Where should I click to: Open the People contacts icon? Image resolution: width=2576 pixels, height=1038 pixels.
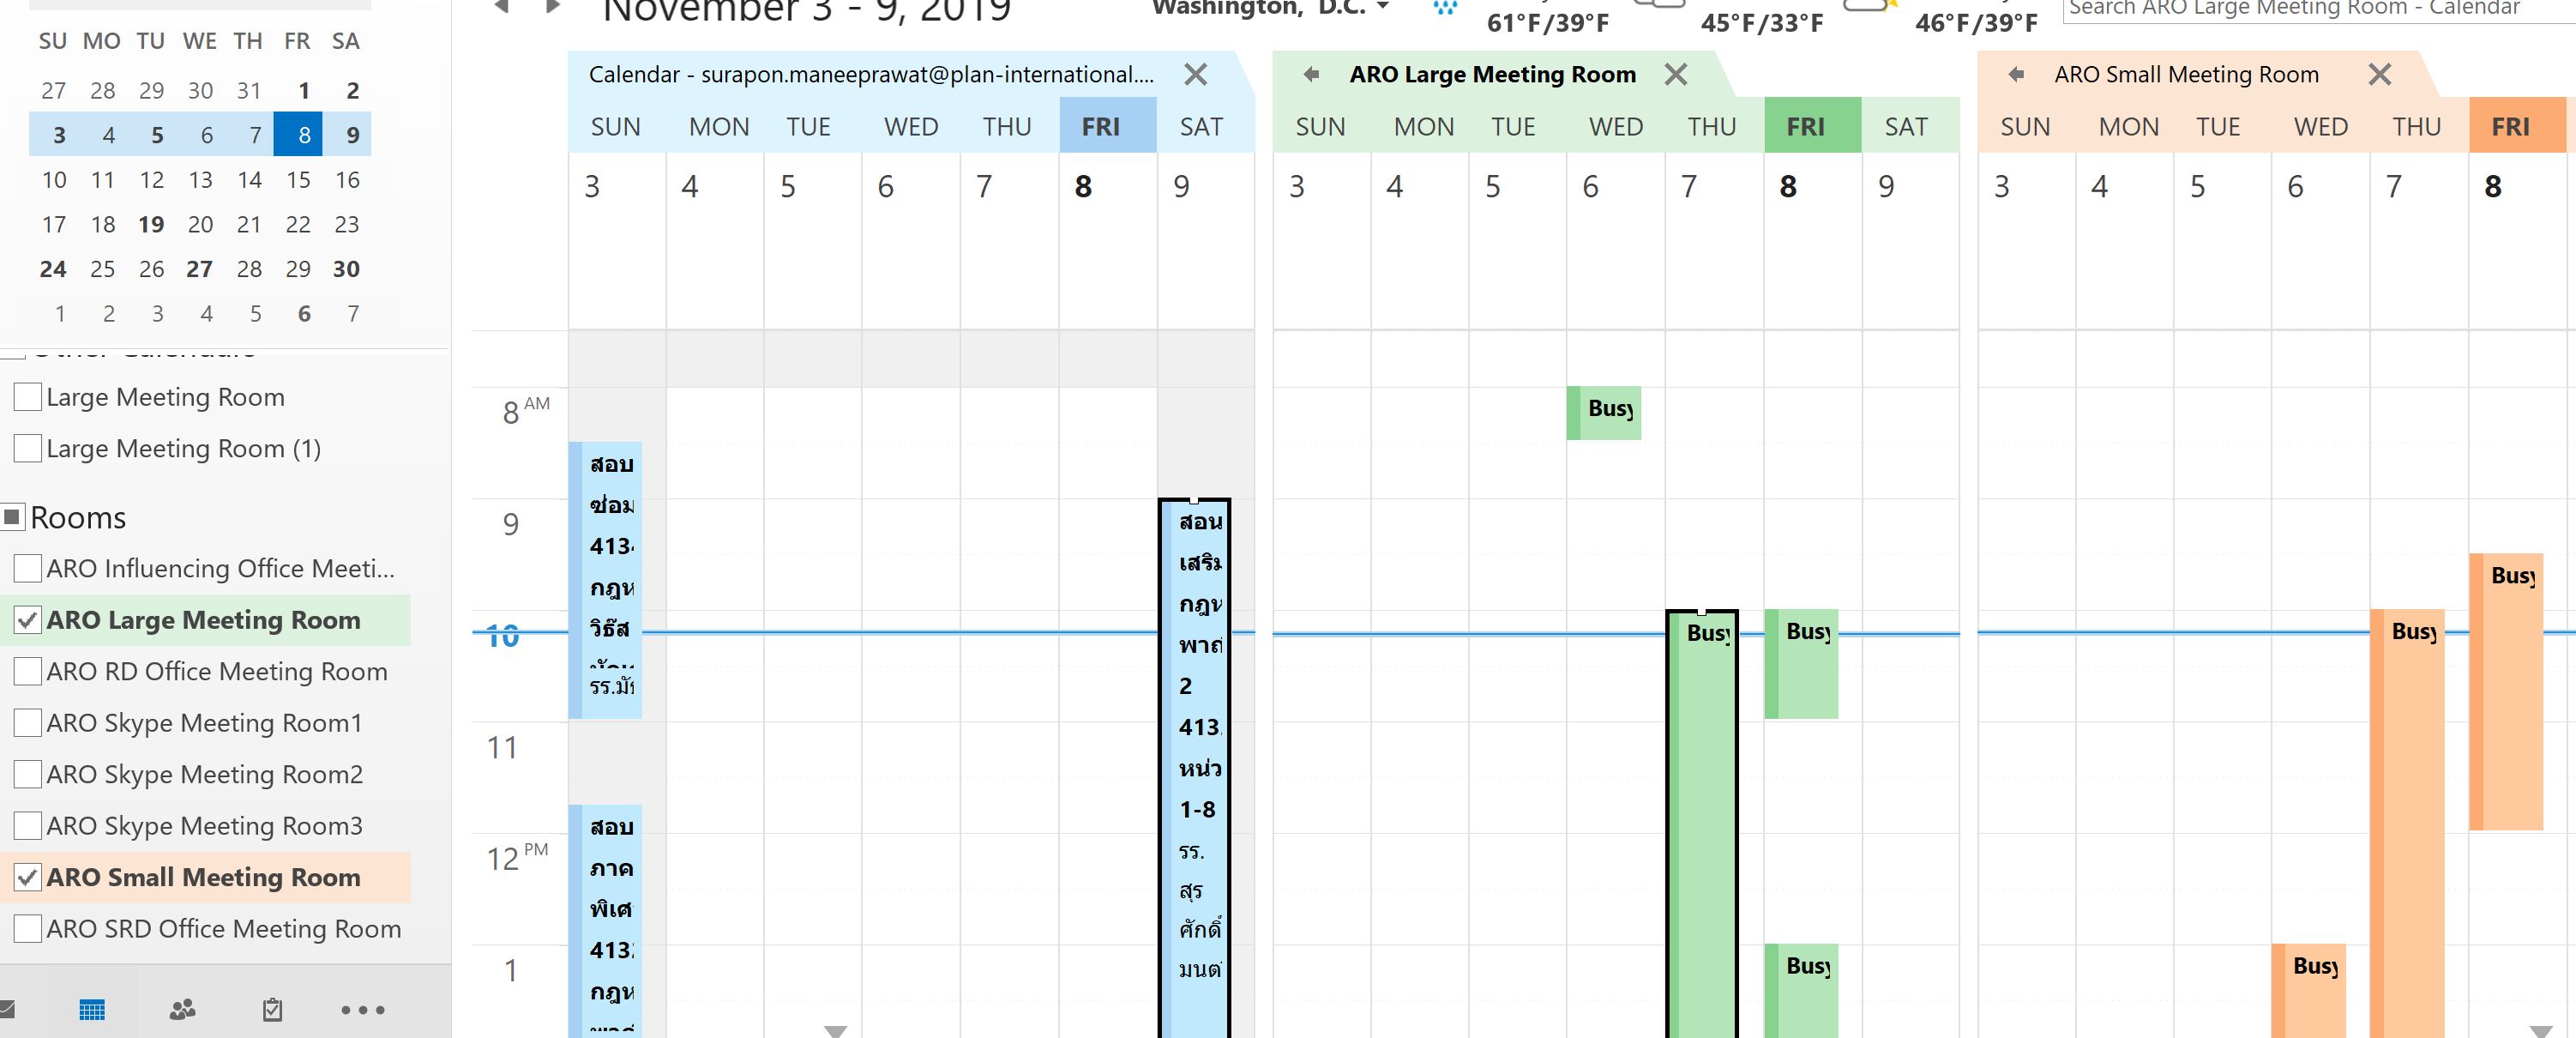[x=182, y=1010]
